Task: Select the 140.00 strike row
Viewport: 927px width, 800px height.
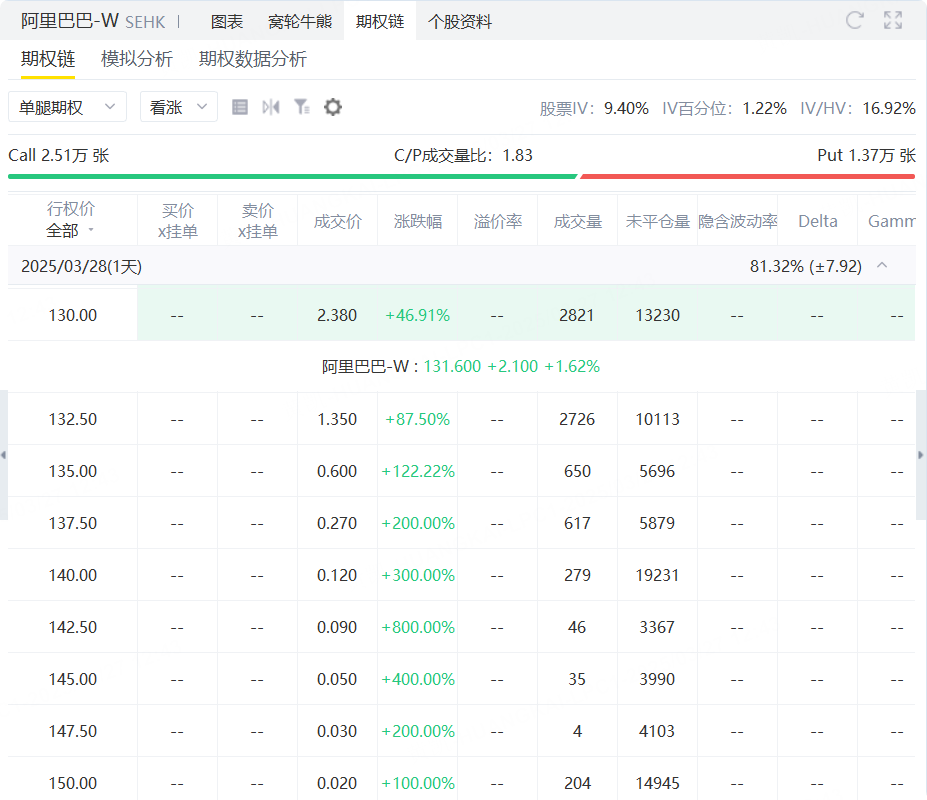Action: pos(461,575)
